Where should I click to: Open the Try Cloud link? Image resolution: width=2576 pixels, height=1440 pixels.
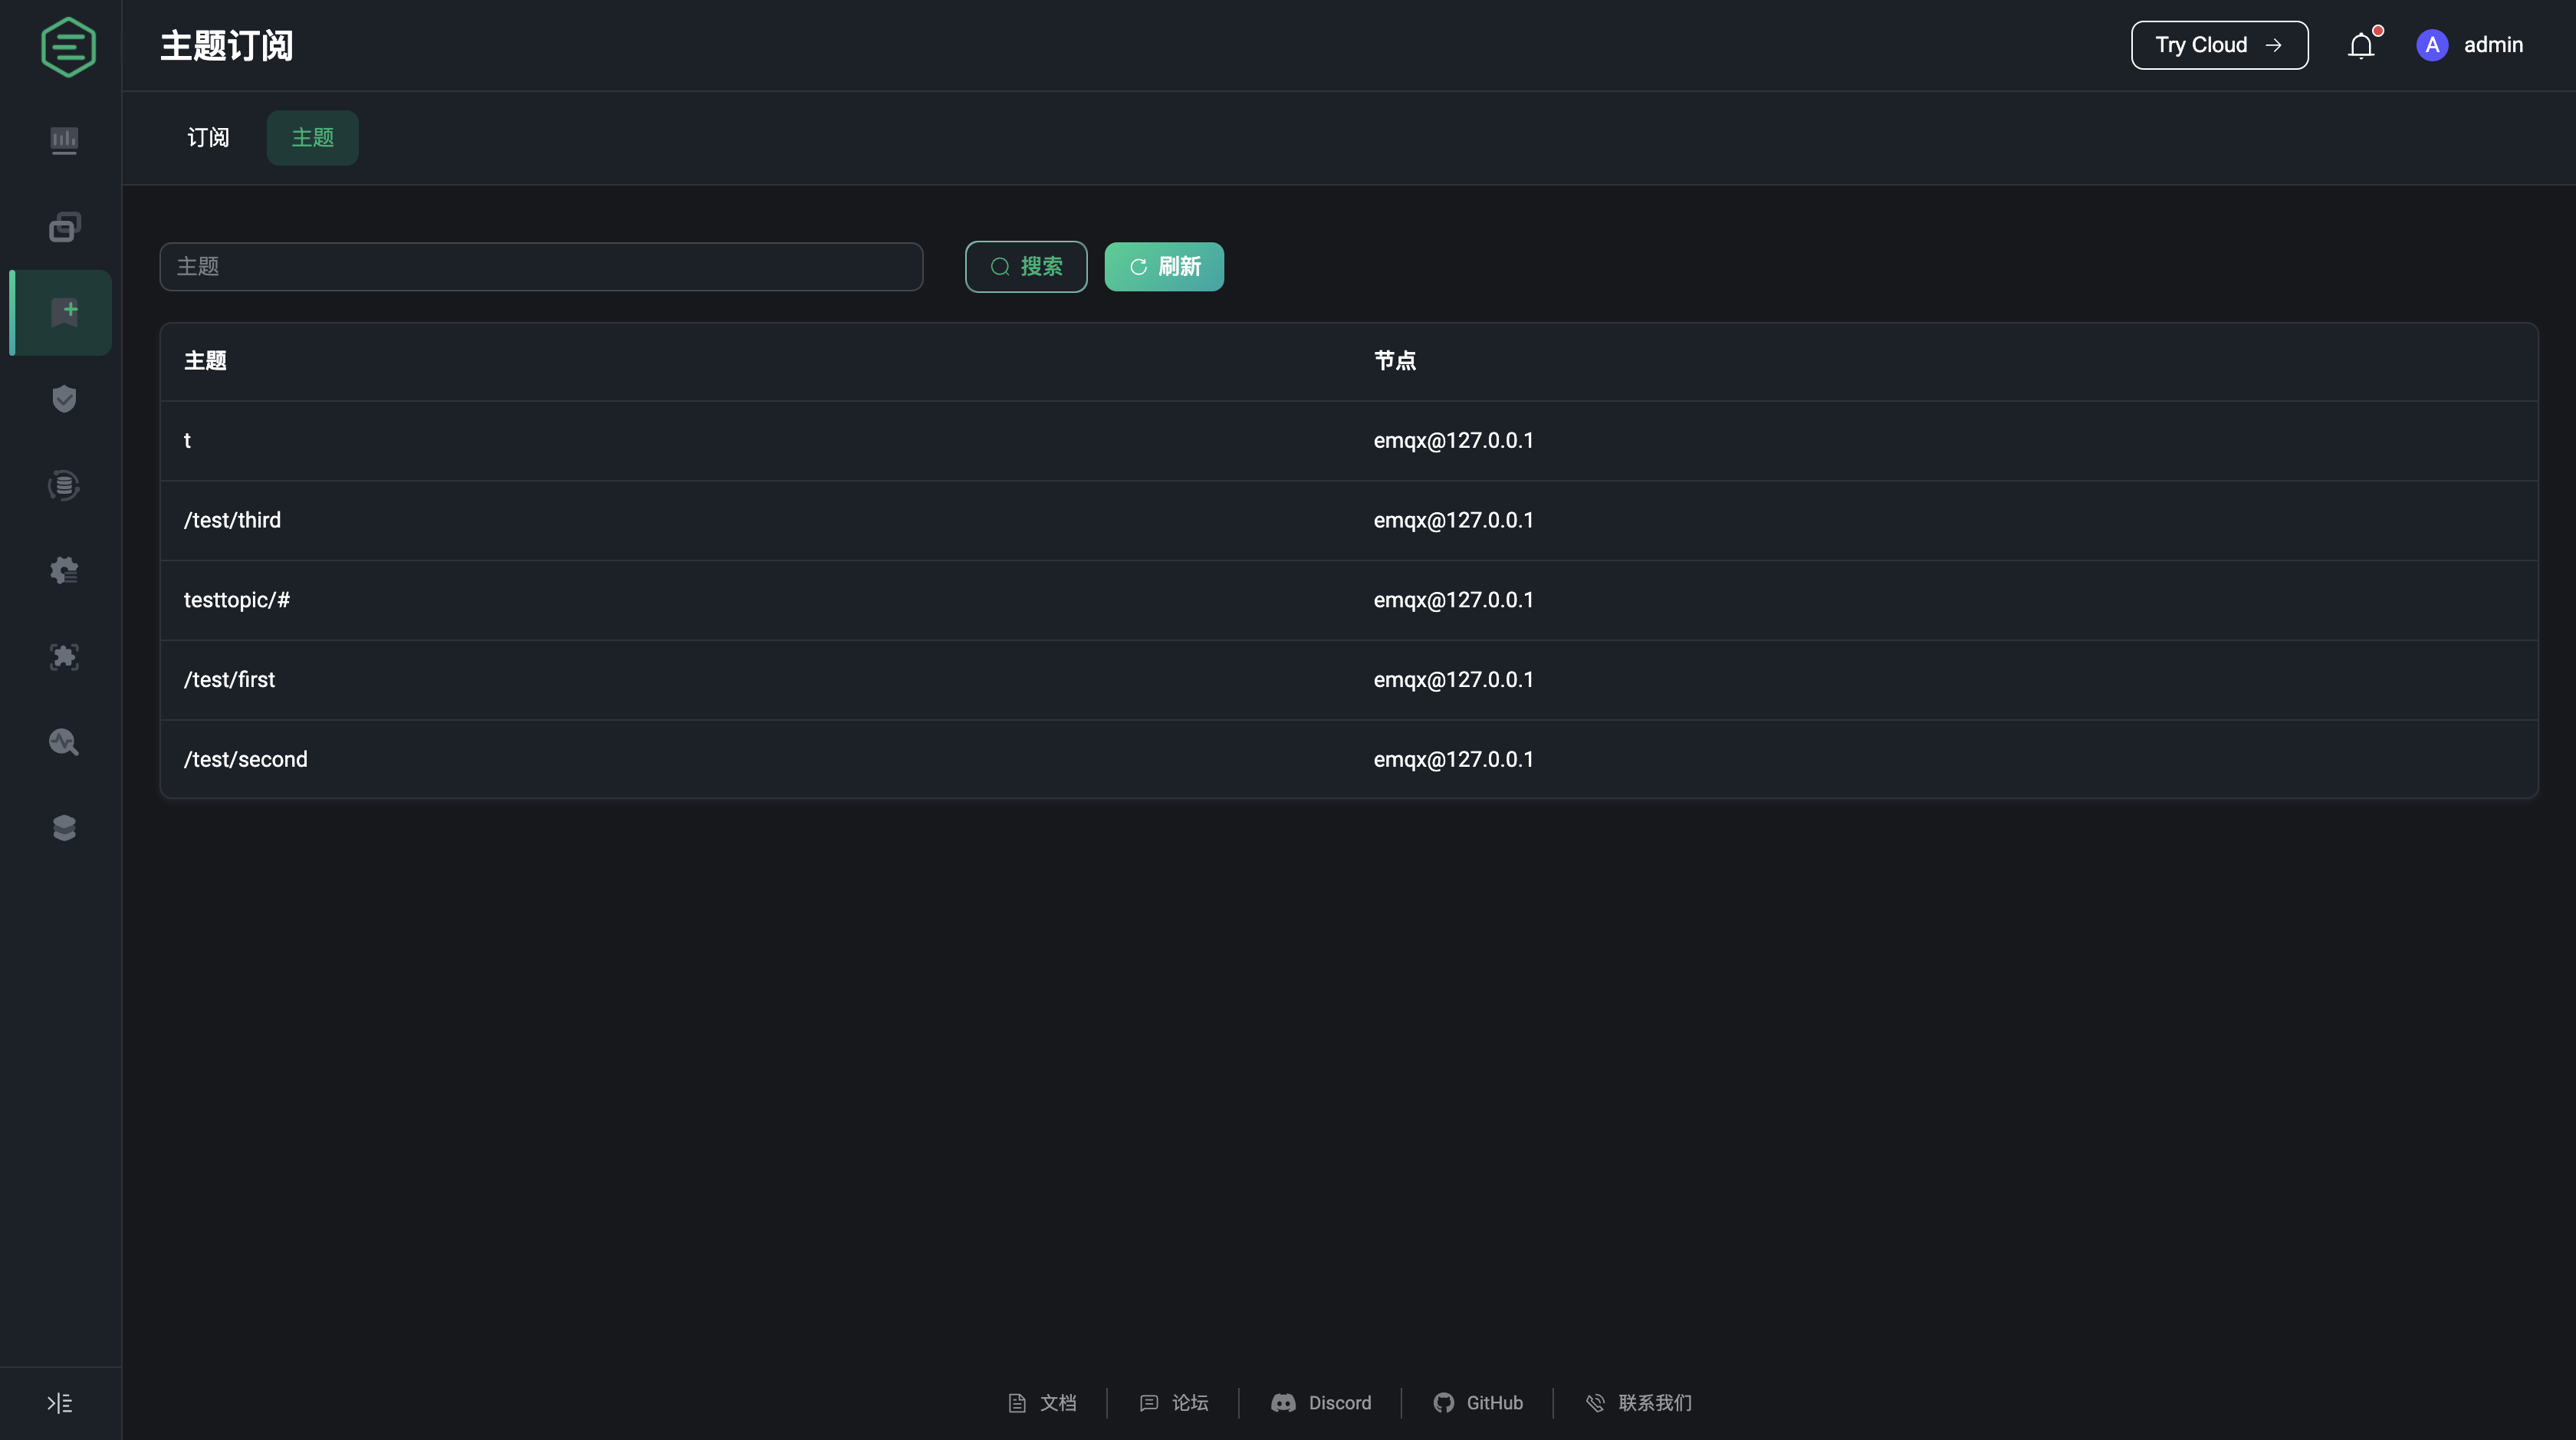2219,45
